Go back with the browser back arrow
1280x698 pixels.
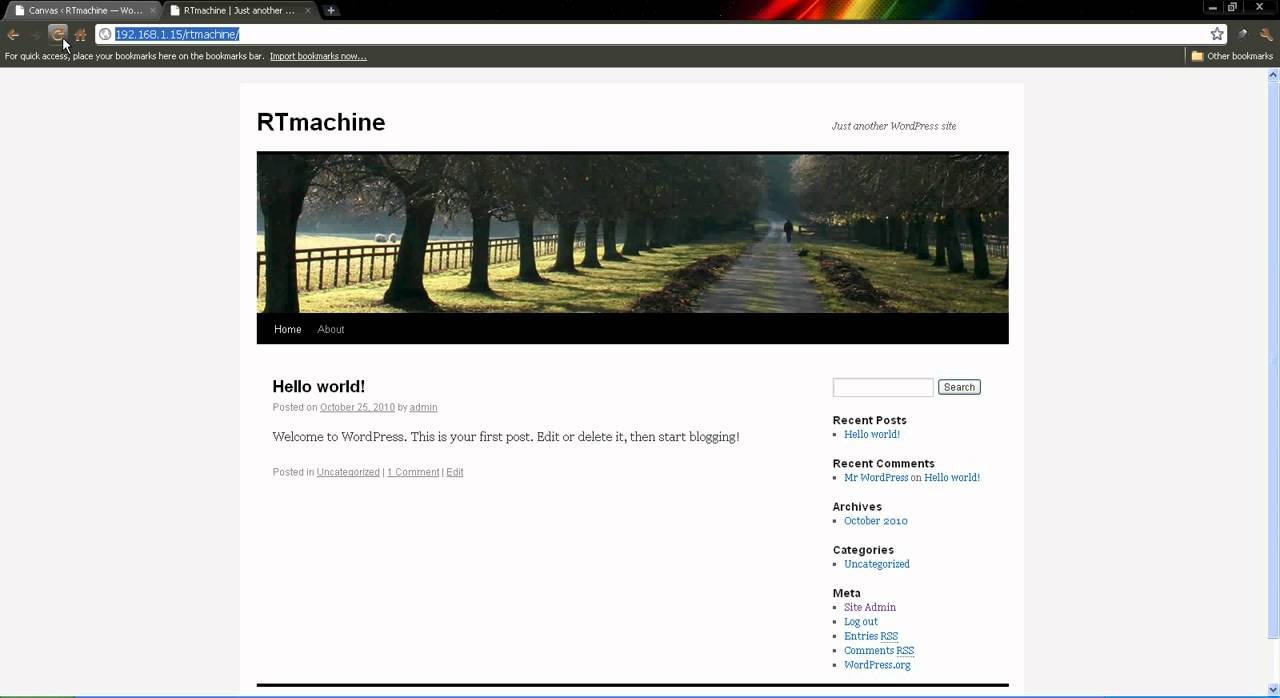point(13,34)
